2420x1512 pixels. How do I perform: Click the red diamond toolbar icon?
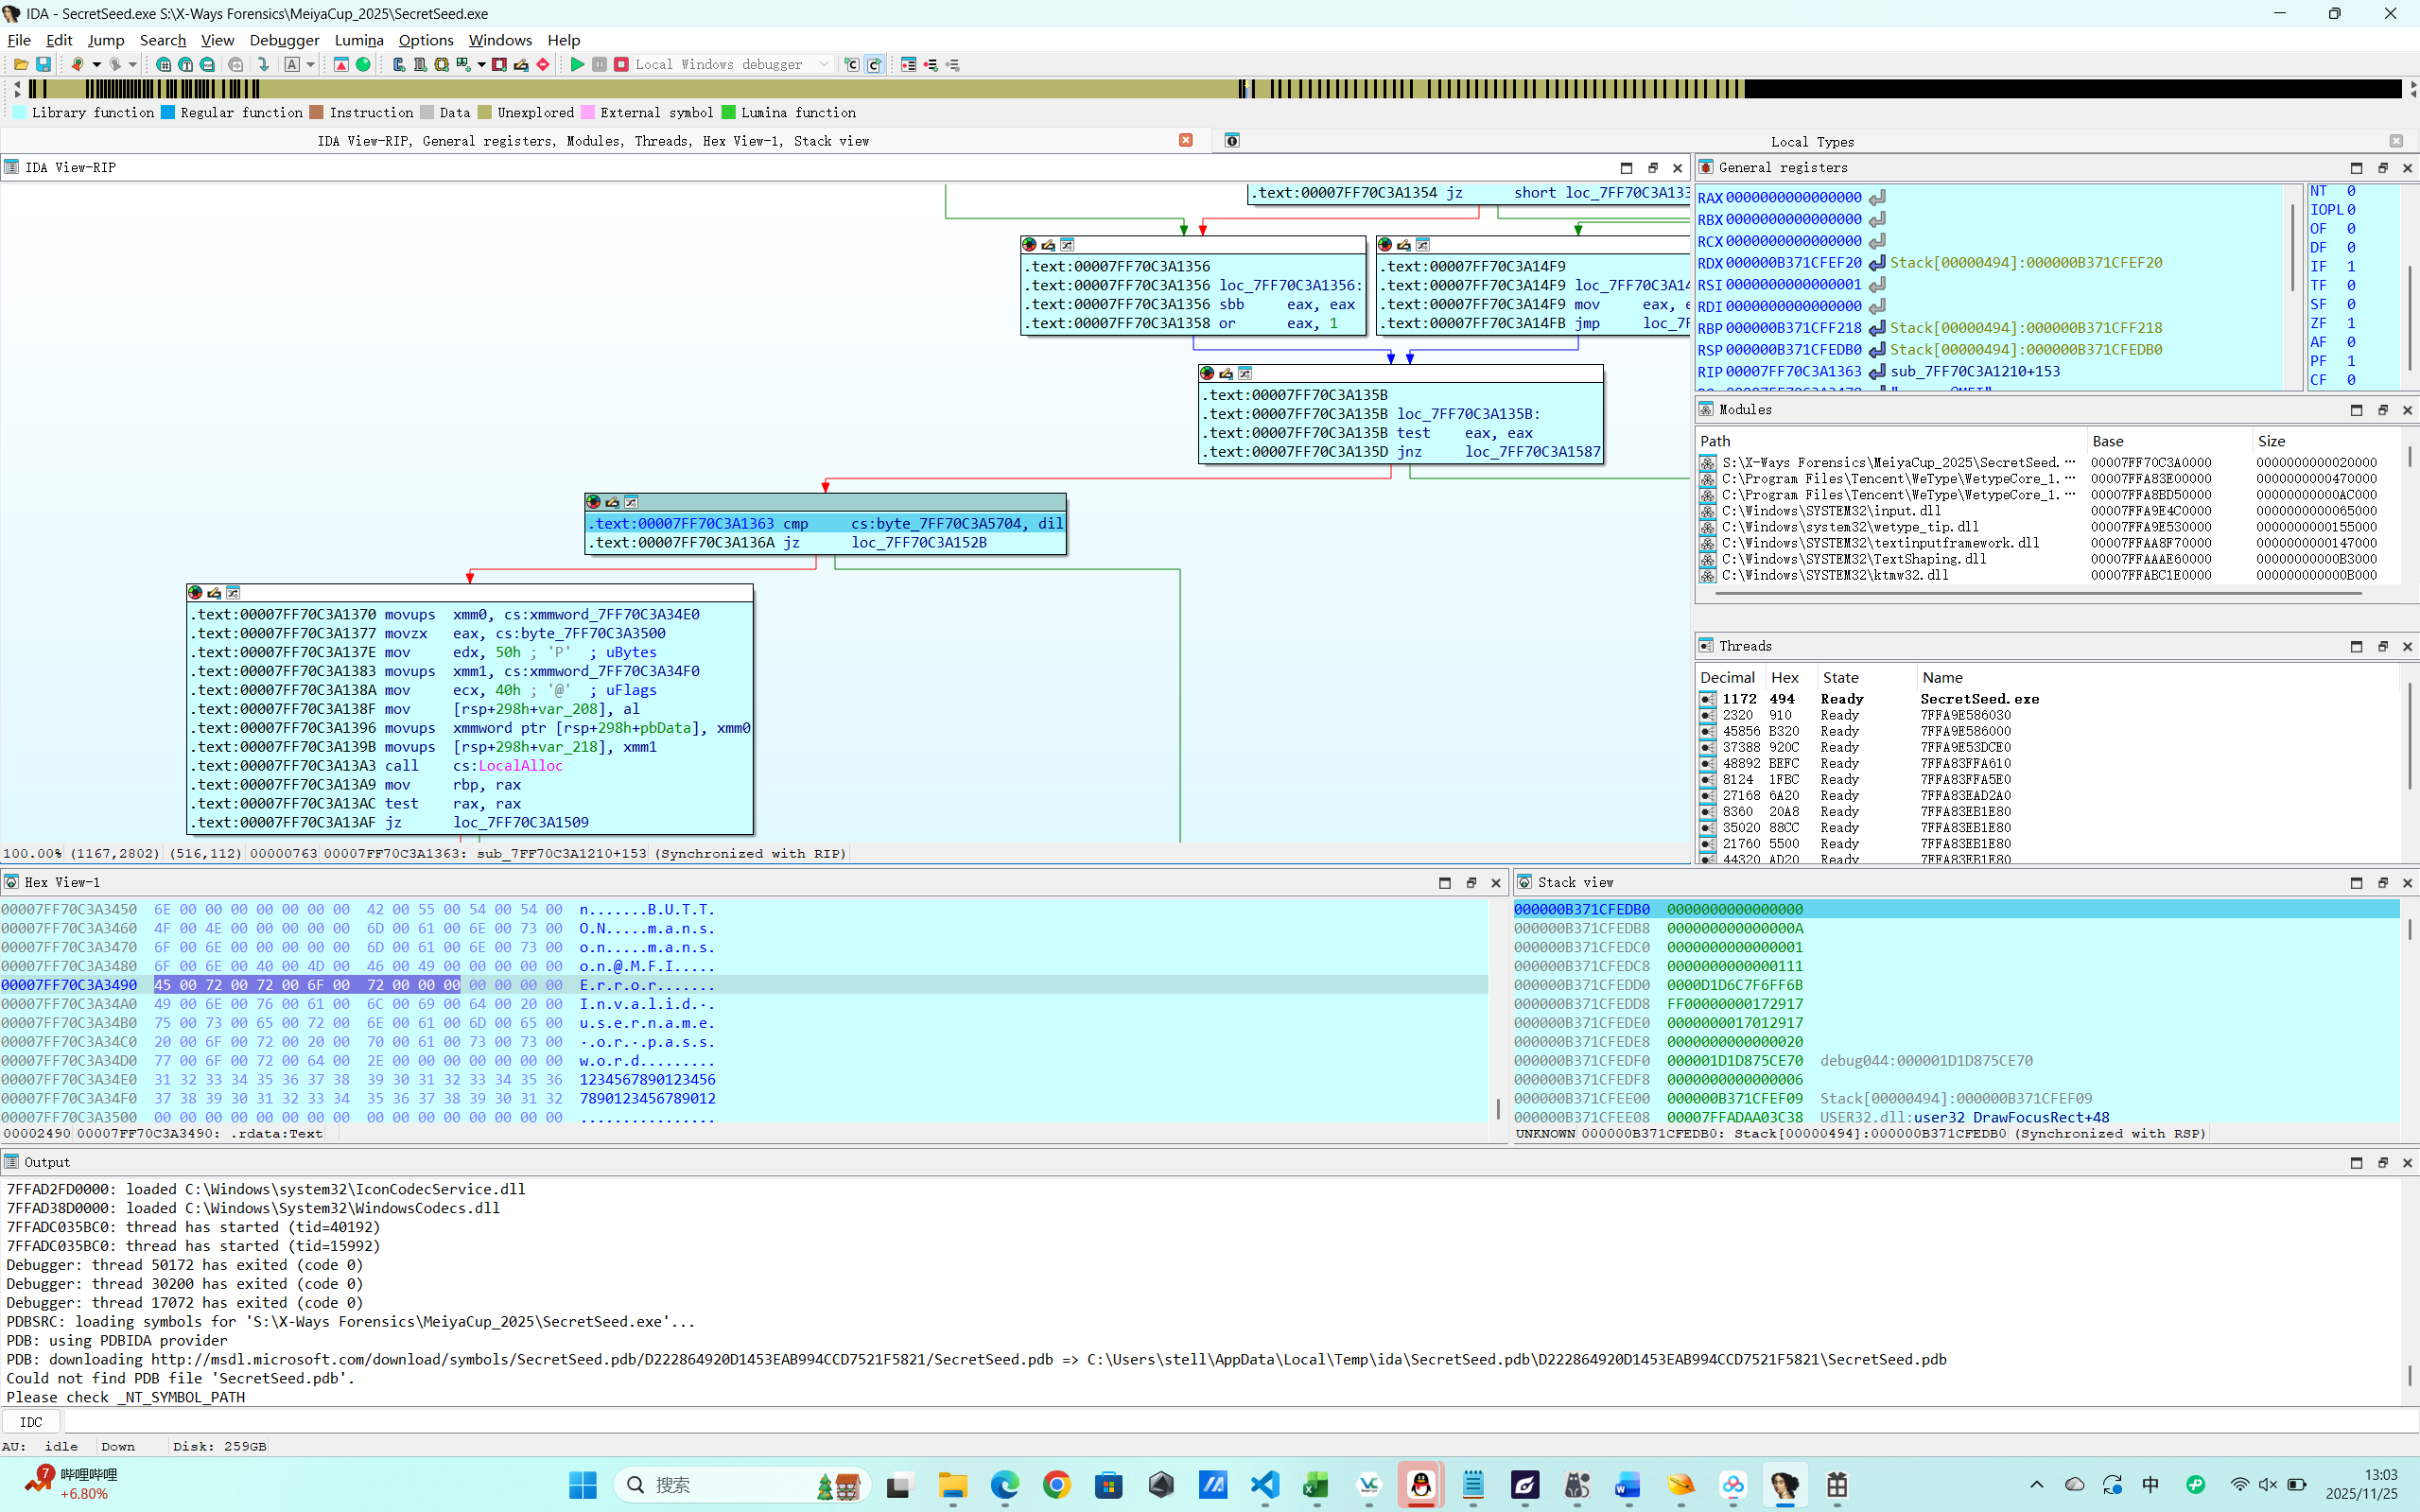point(543,64)
